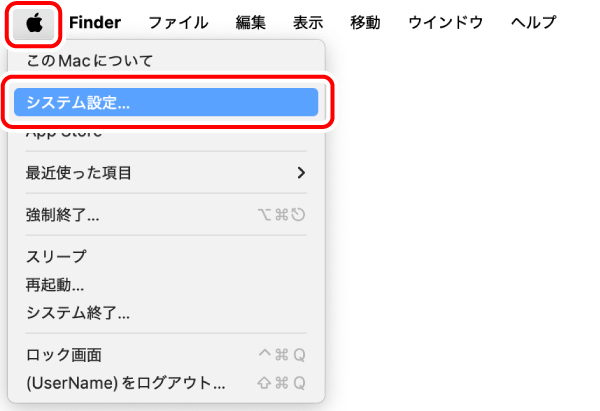Open the 表示 menu
This screenshot has width=600, height=411.
(308, 23)
